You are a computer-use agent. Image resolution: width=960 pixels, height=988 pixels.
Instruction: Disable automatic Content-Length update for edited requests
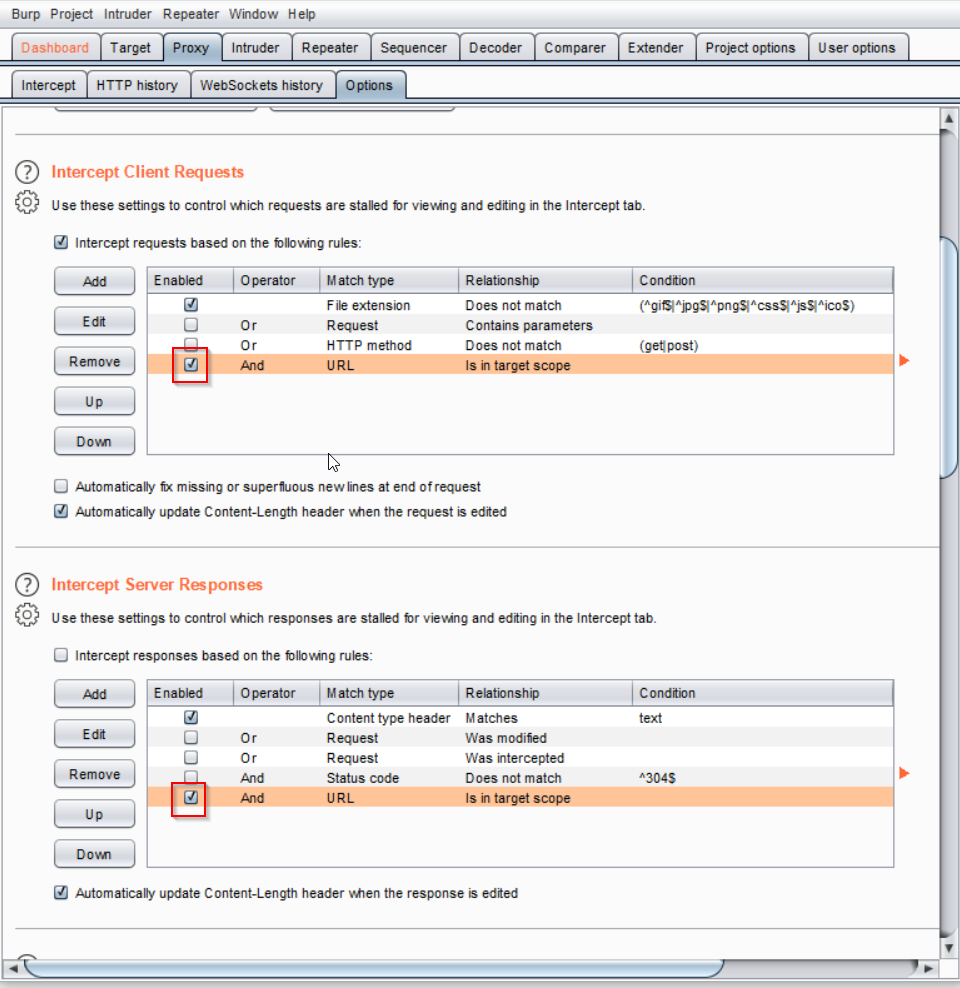point(61,511)
